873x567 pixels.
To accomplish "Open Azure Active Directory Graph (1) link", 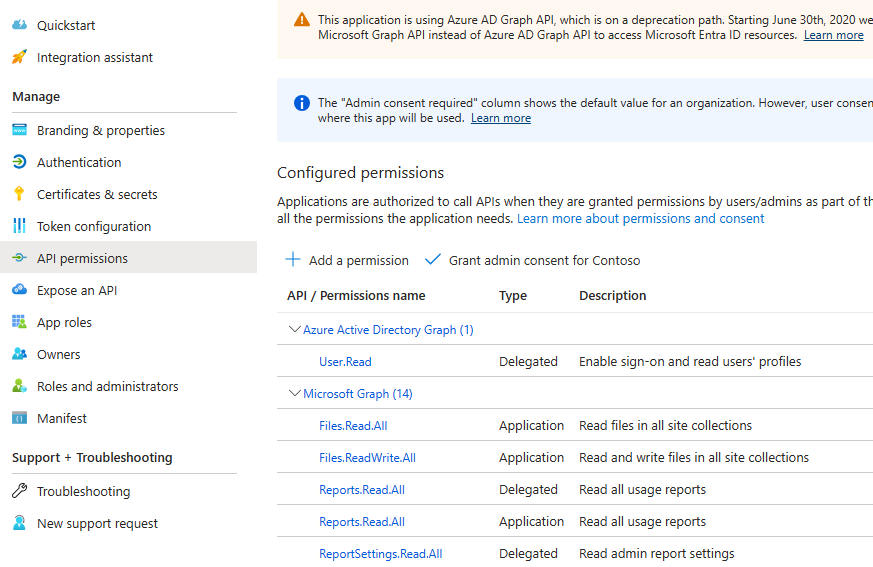I will [x=388, y=330].
